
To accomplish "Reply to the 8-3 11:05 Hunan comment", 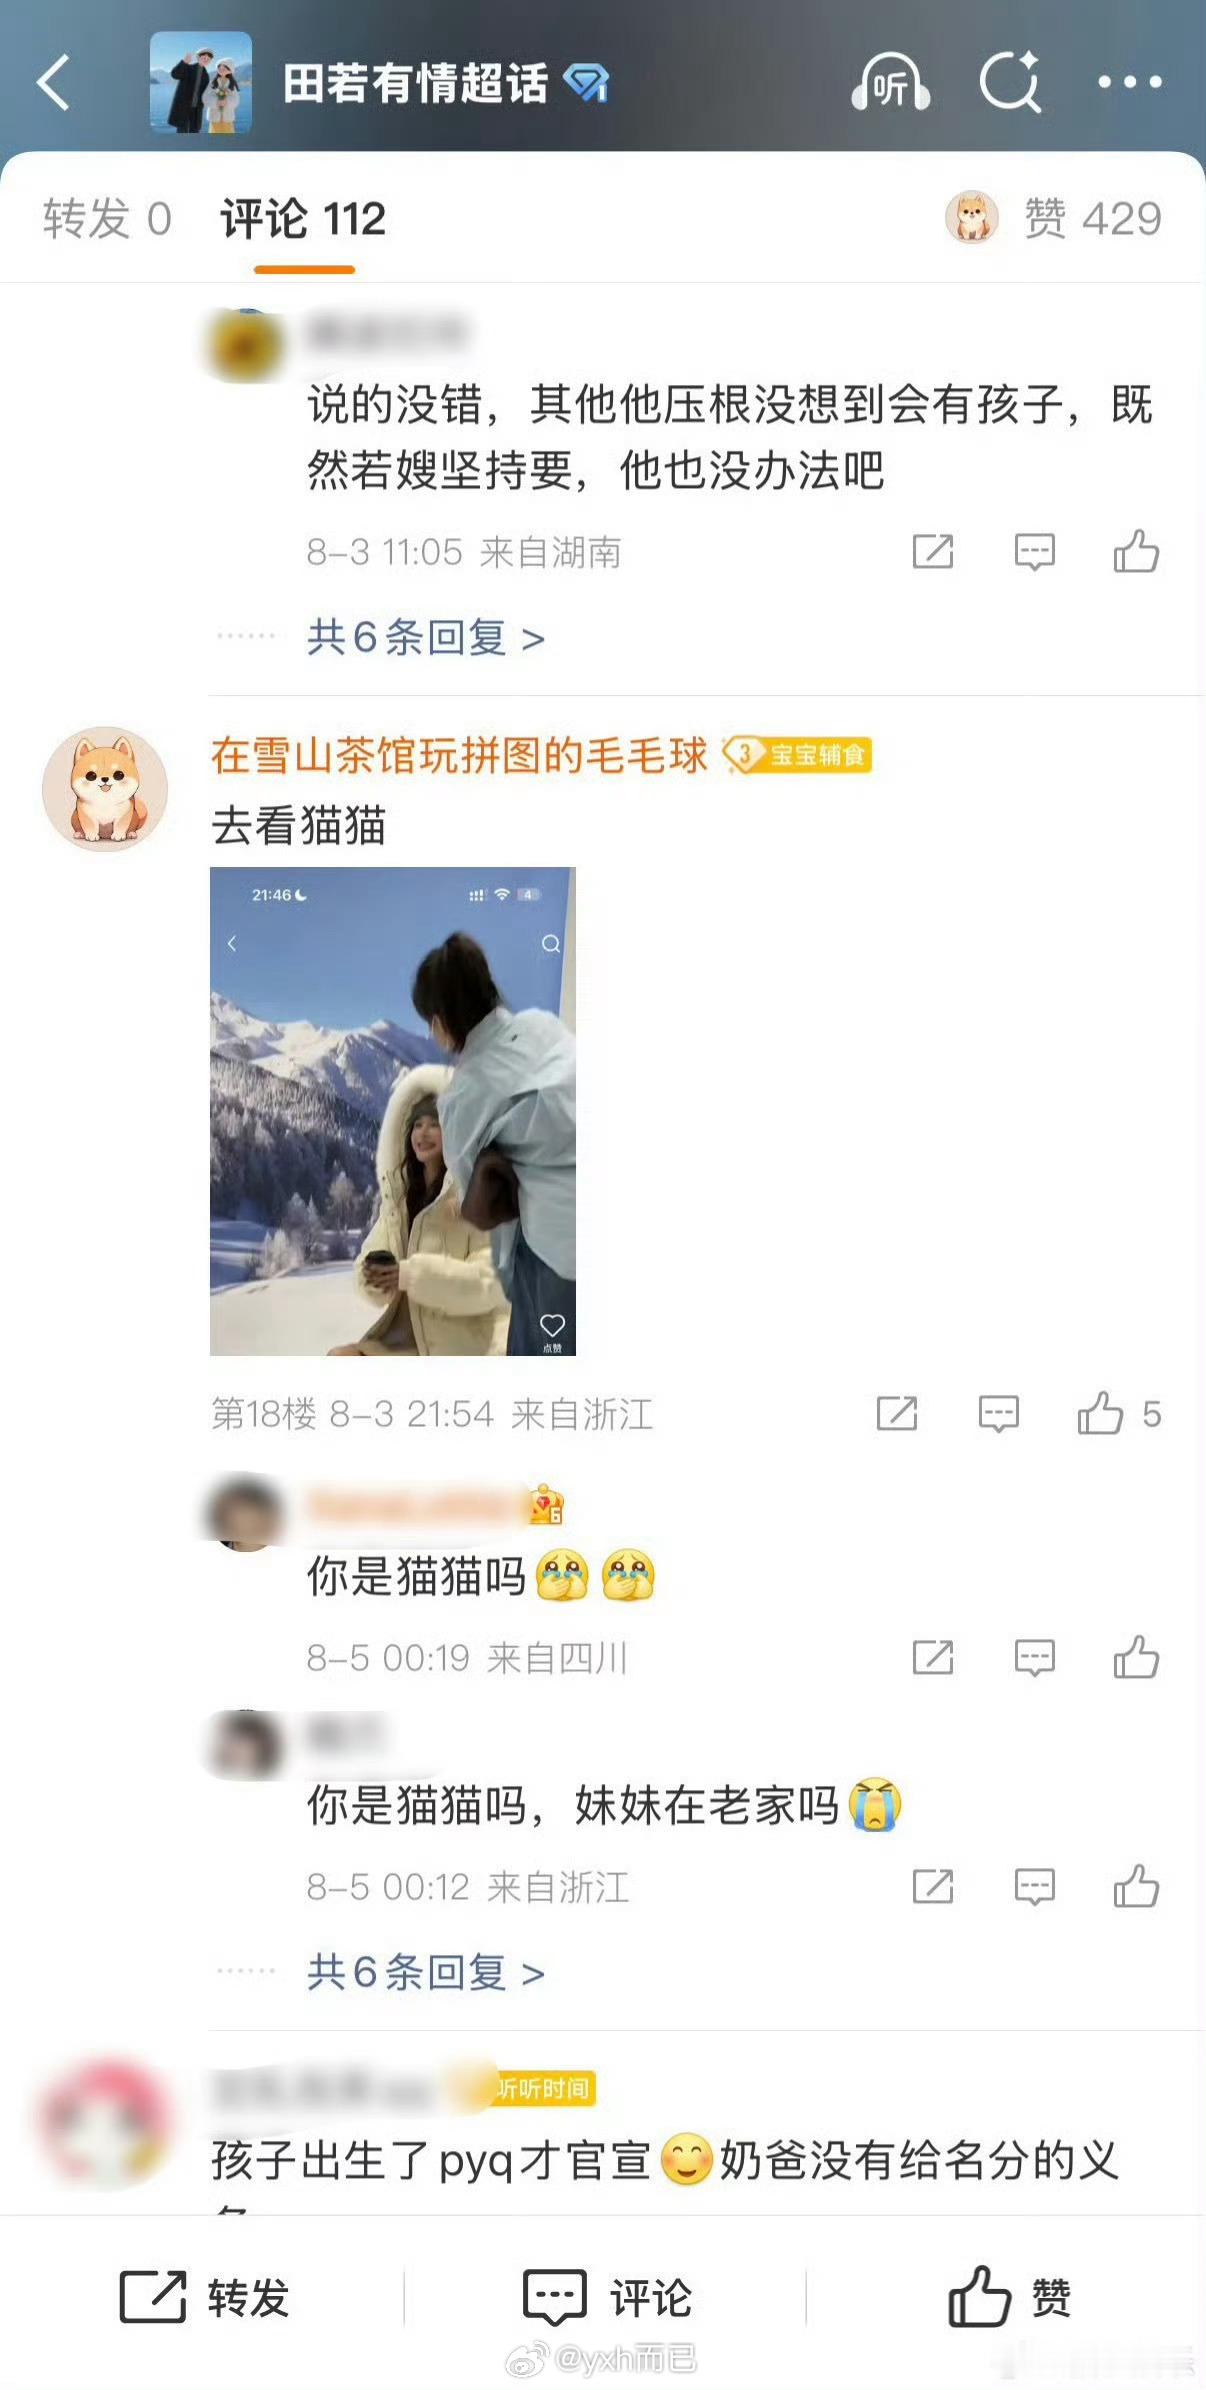I will coord(1035,552).
